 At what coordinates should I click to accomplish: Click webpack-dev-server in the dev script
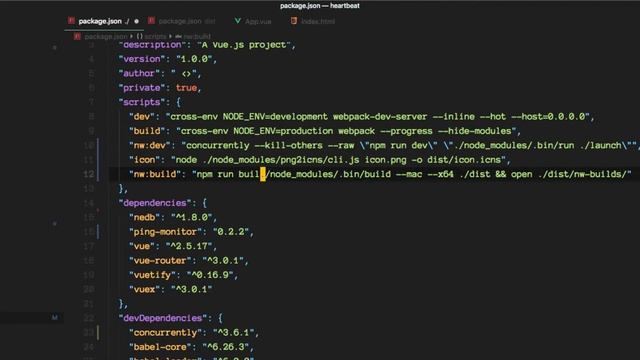tap(380, 117)
